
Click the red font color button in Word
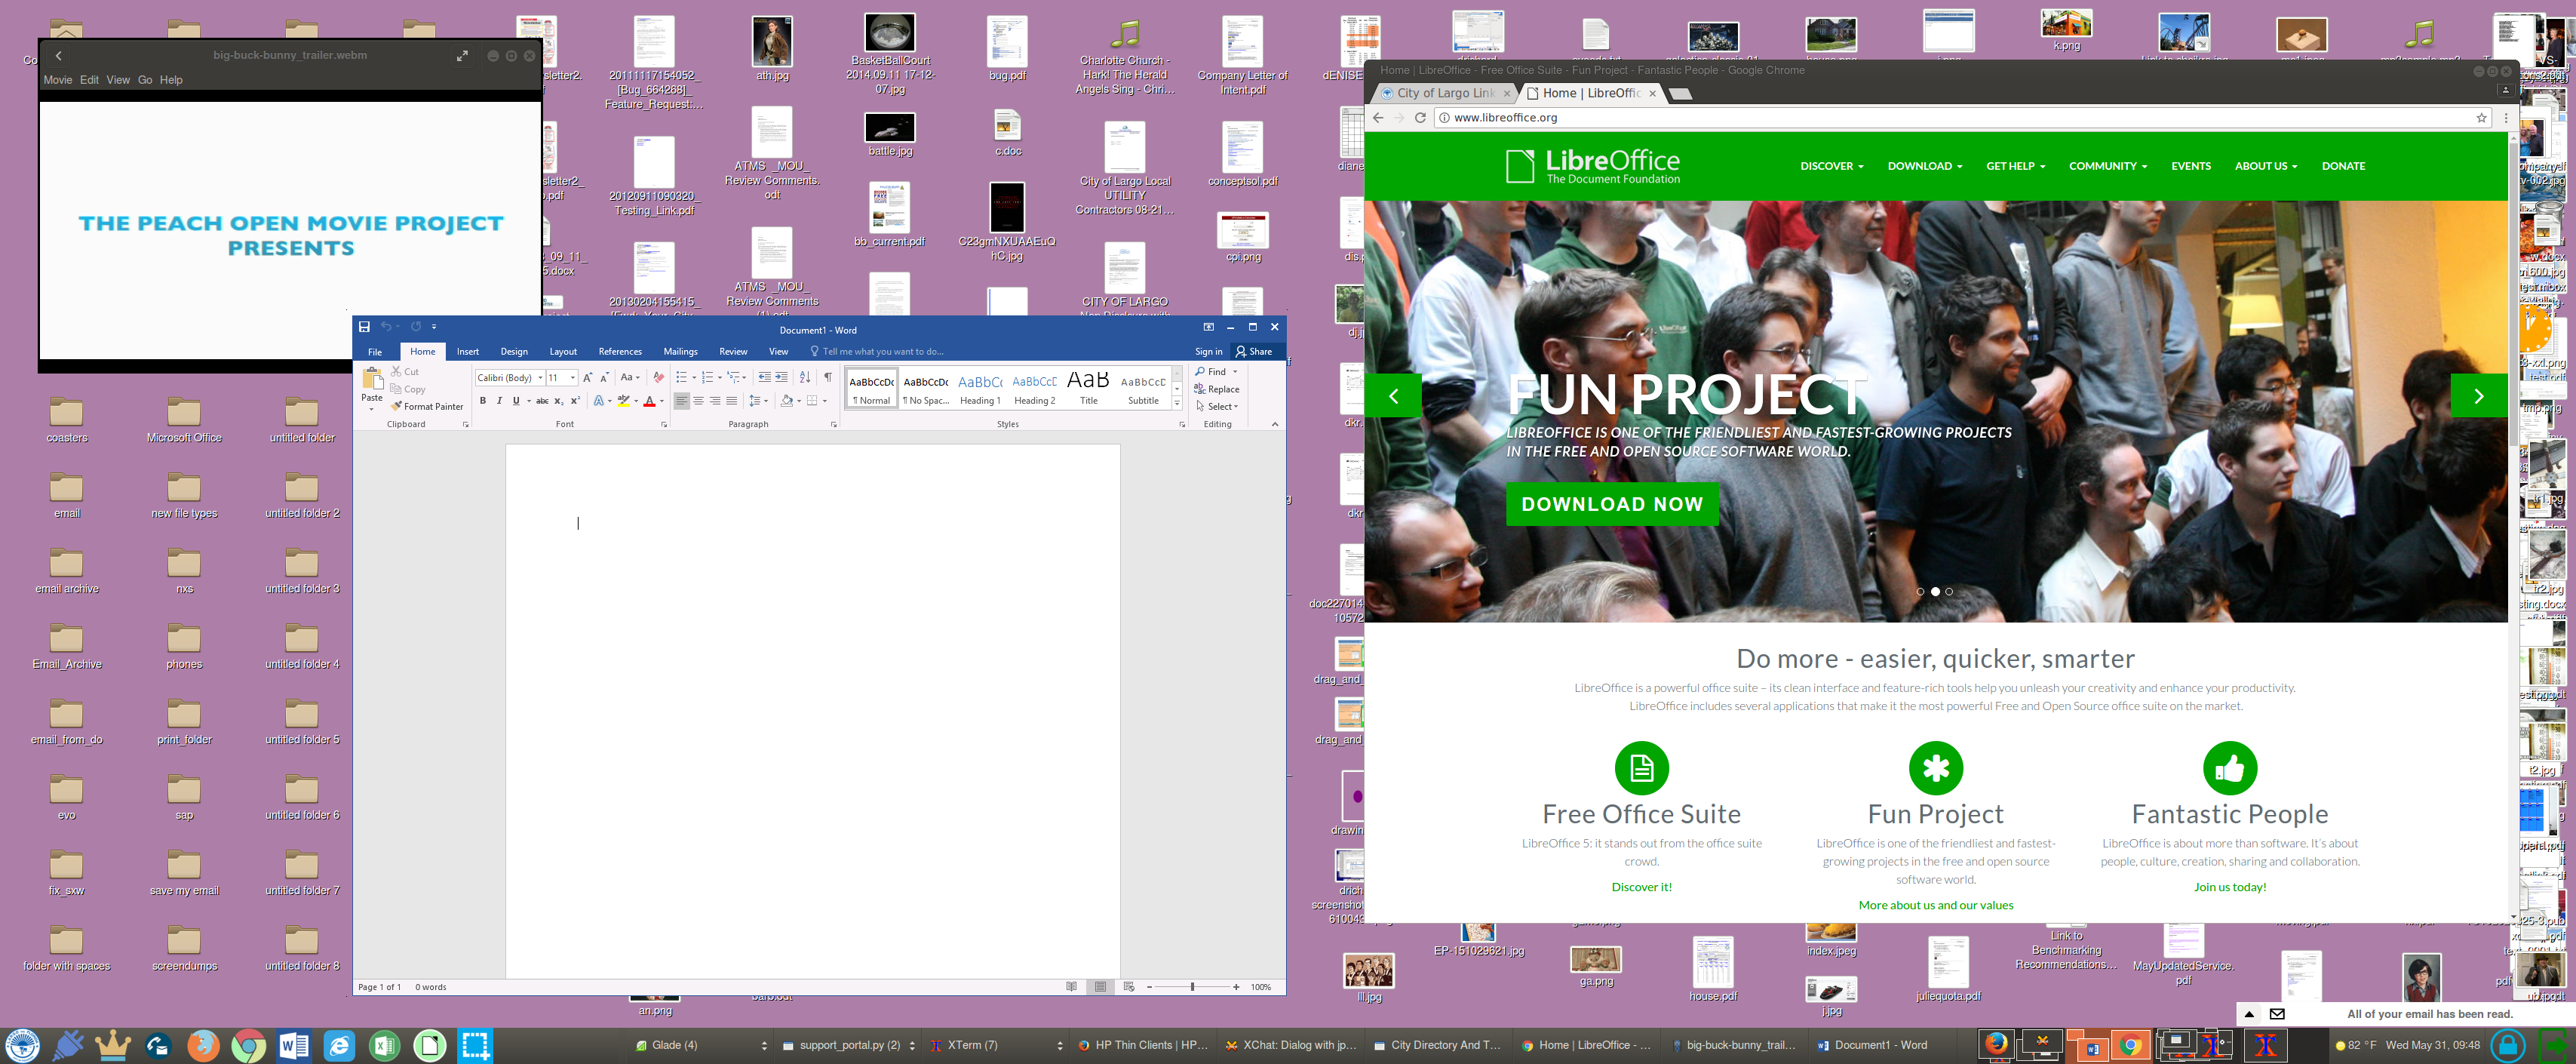tap(649, 401)
